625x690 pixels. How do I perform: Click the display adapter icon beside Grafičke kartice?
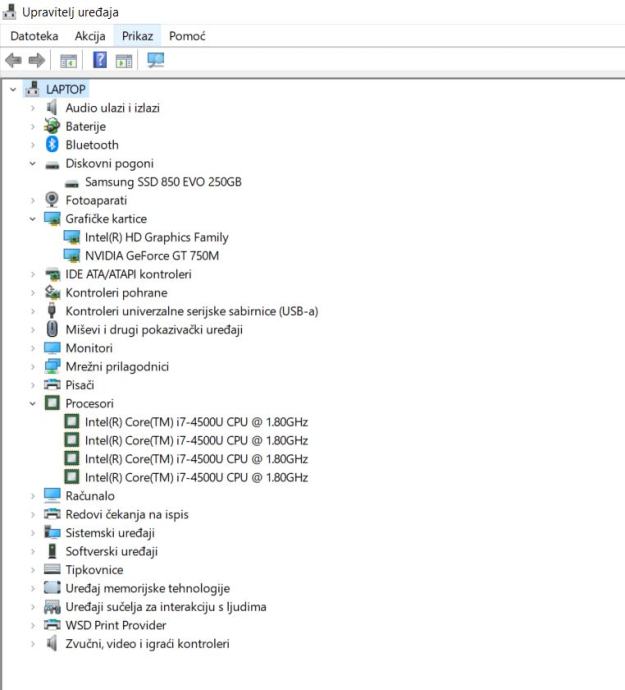(52, 219)
